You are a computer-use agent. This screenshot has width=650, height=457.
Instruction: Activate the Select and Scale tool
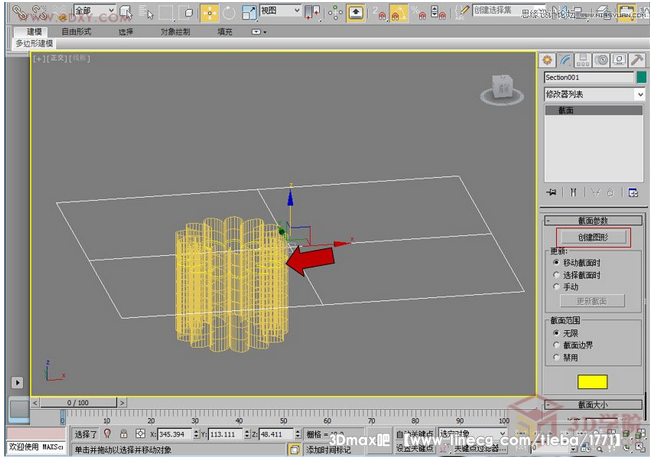[x=249, y=13]
